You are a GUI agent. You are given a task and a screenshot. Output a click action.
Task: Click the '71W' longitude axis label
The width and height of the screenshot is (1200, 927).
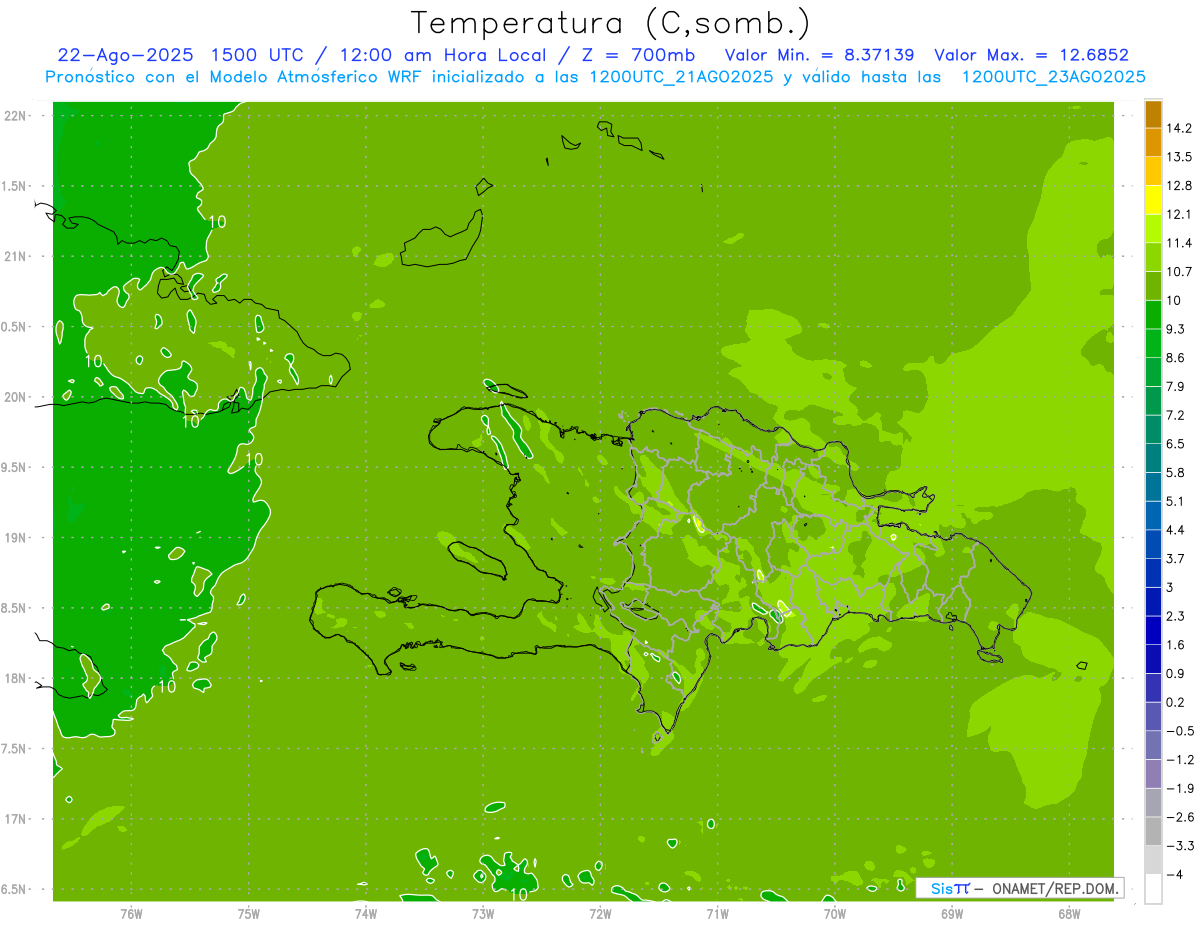pyautogui.click(x=717, y=913)
